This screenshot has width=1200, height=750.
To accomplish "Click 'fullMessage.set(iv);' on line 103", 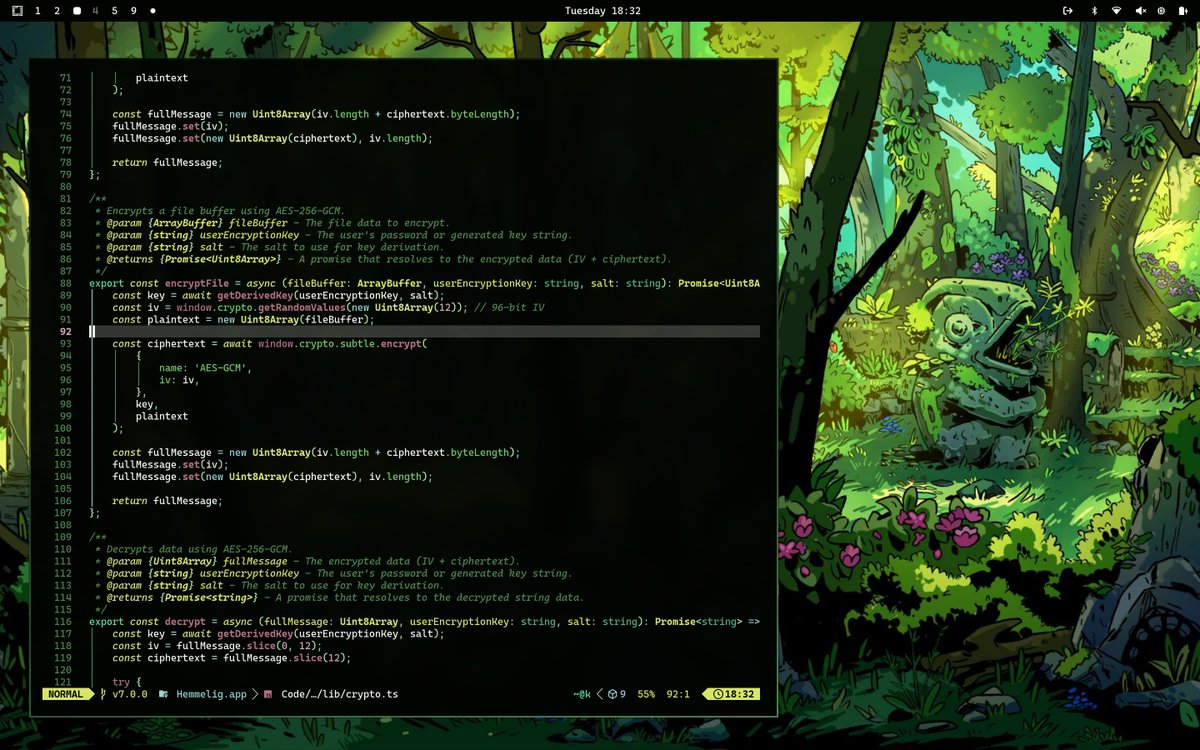I will pos(170,465).
